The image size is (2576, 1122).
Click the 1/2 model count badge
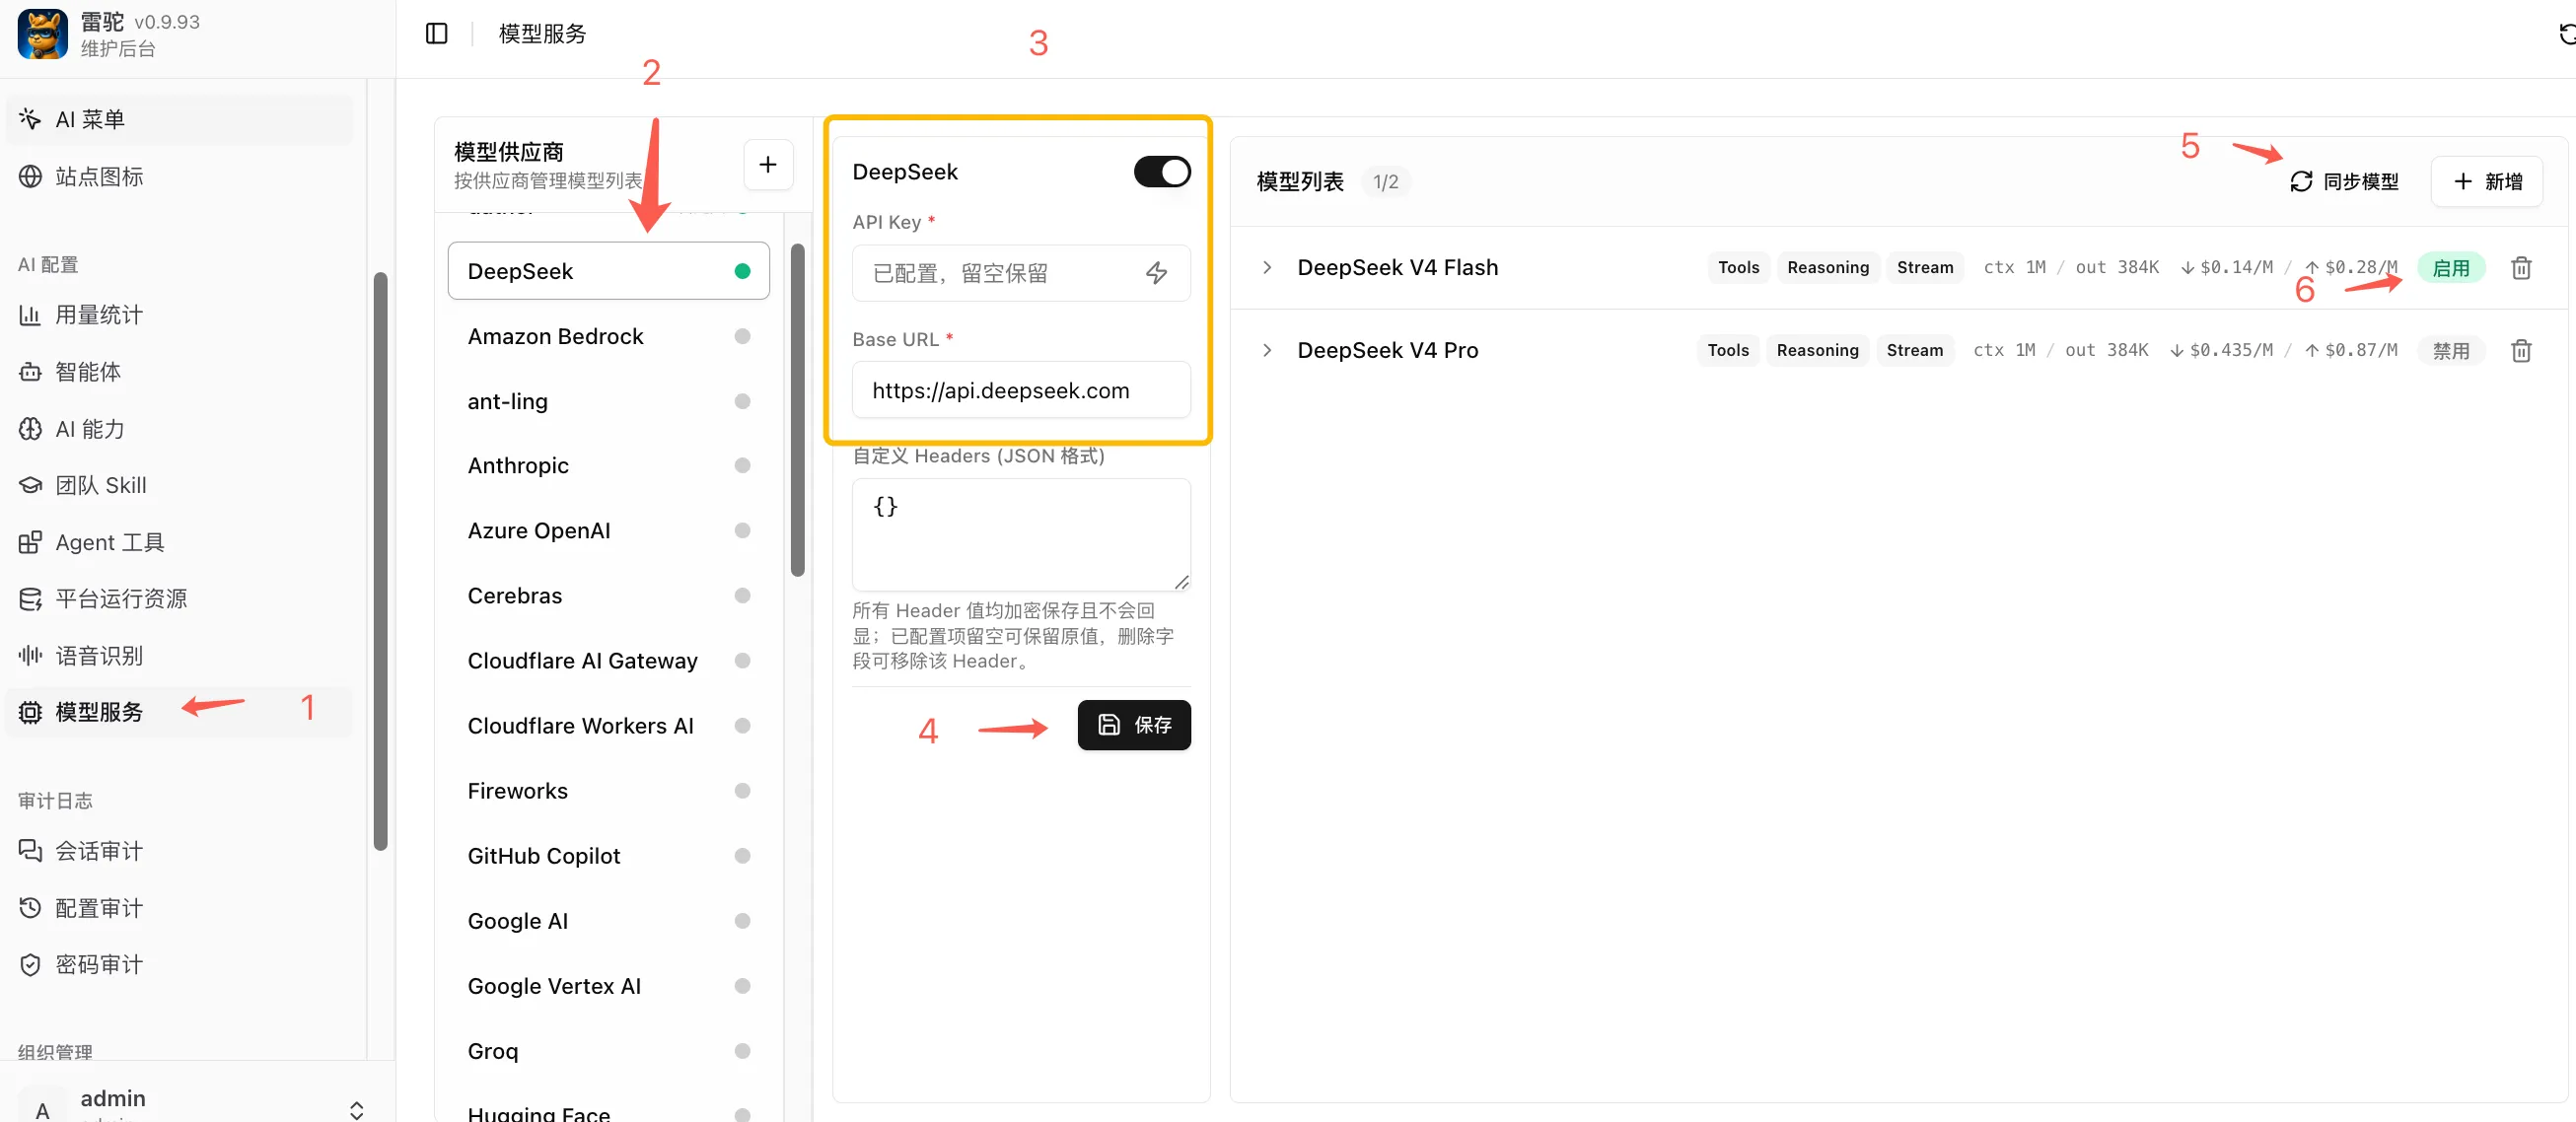tap(1385, 182)
